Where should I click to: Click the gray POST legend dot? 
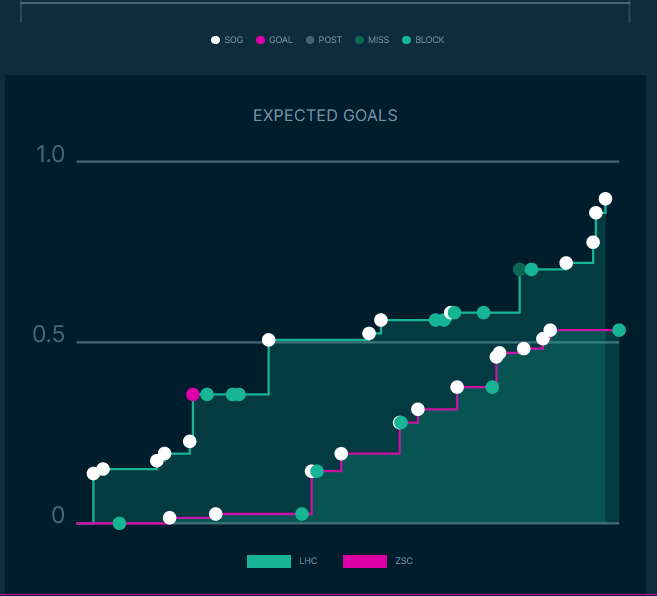[310, 40]
